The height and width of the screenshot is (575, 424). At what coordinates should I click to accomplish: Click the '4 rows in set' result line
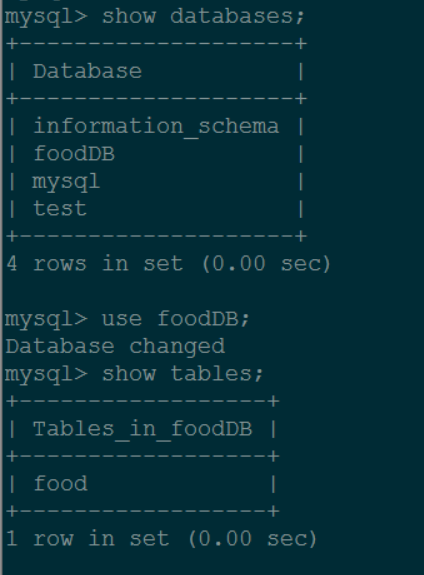point(169,264)
